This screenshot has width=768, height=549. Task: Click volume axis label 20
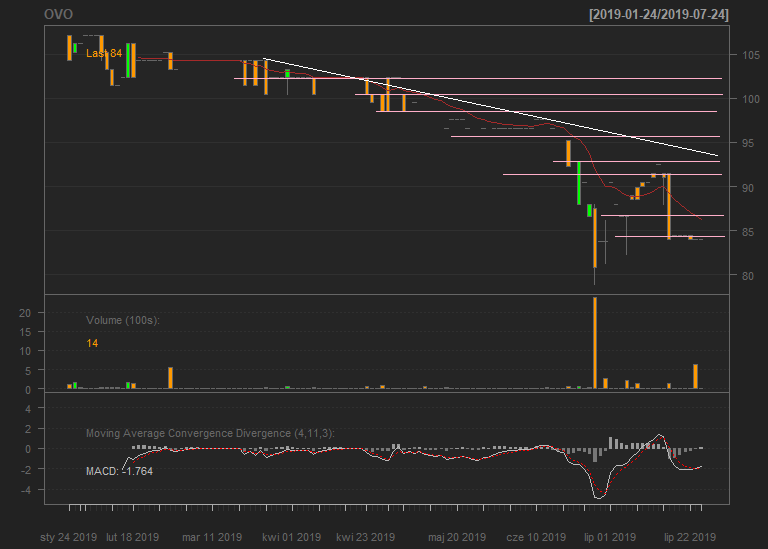[x=24, y=313]
